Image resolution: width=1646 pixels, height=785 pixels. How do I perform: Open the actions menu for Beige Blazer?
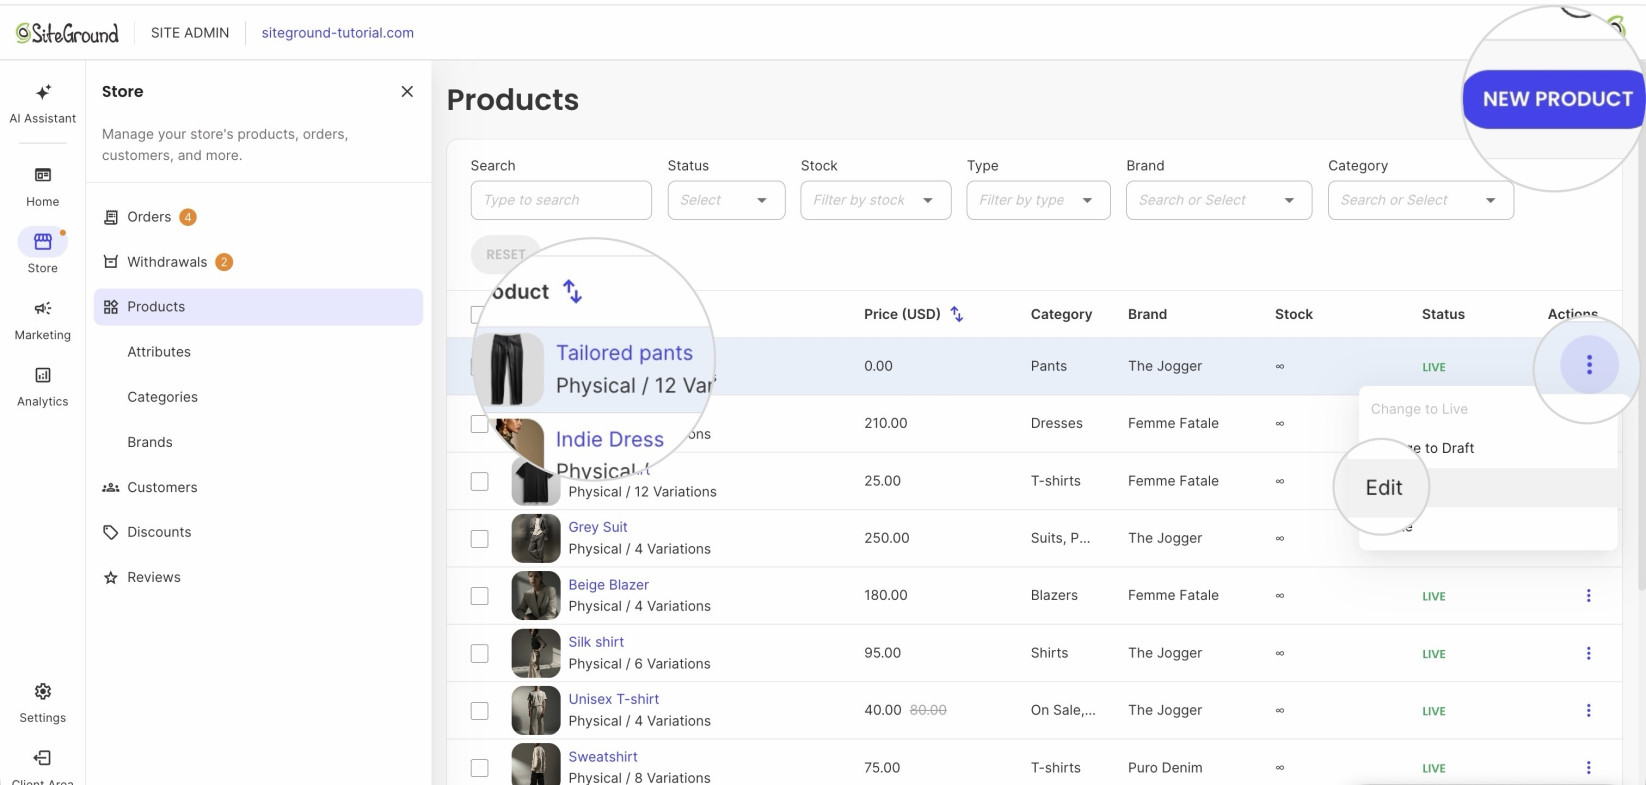[1588, 596]
